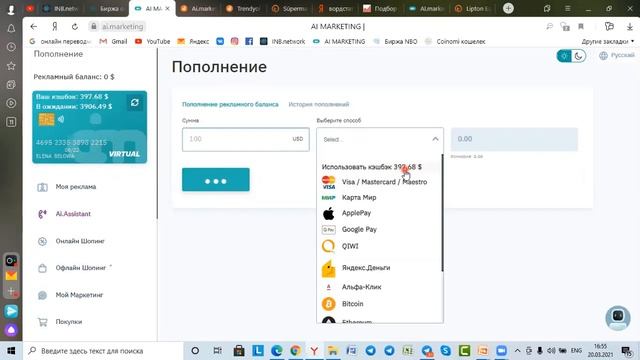
Task: Click the Сумма amount input field
Action: tap(246, 139)
